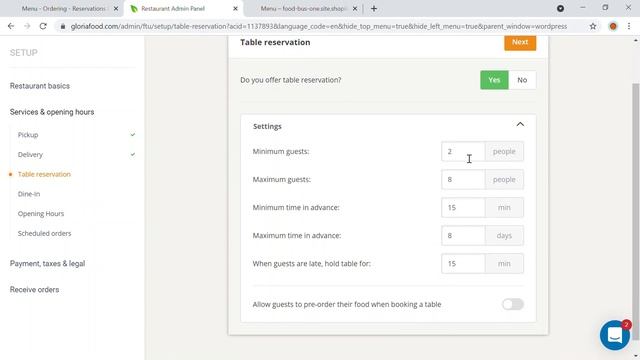Image resolution: width=640 pixels, height=360 pixels.
Task: Click the browser forward arrow
Action: point(27,26)
